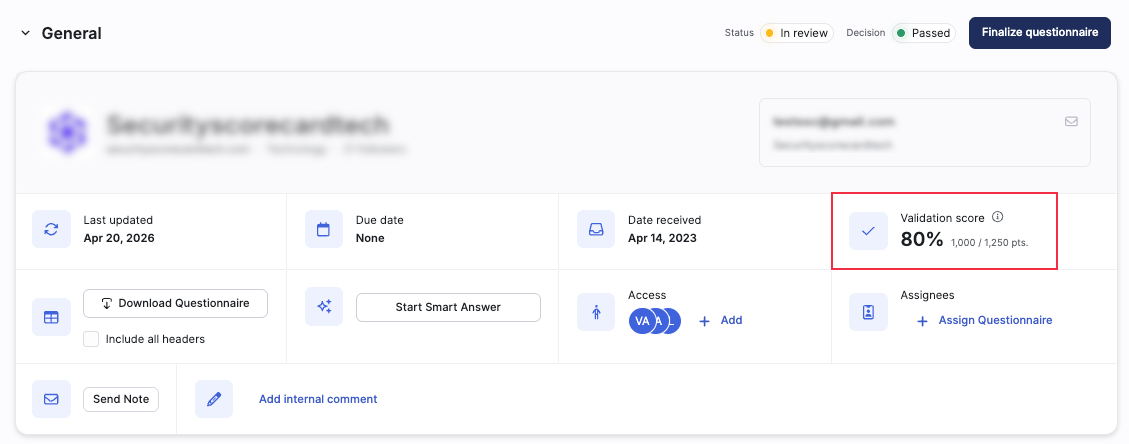Click the internal comment pencil icon

click(214, 399)
